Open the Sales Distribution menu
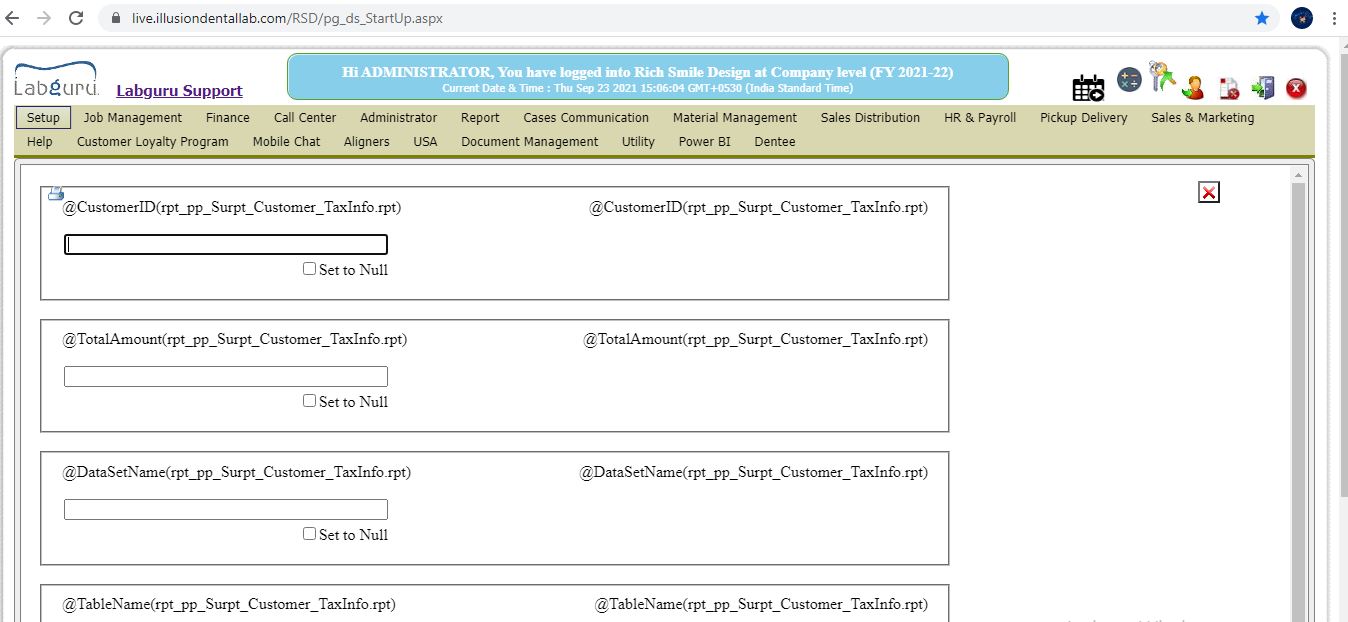Screen dimensions: 1348x622 (x=870, y=117)
